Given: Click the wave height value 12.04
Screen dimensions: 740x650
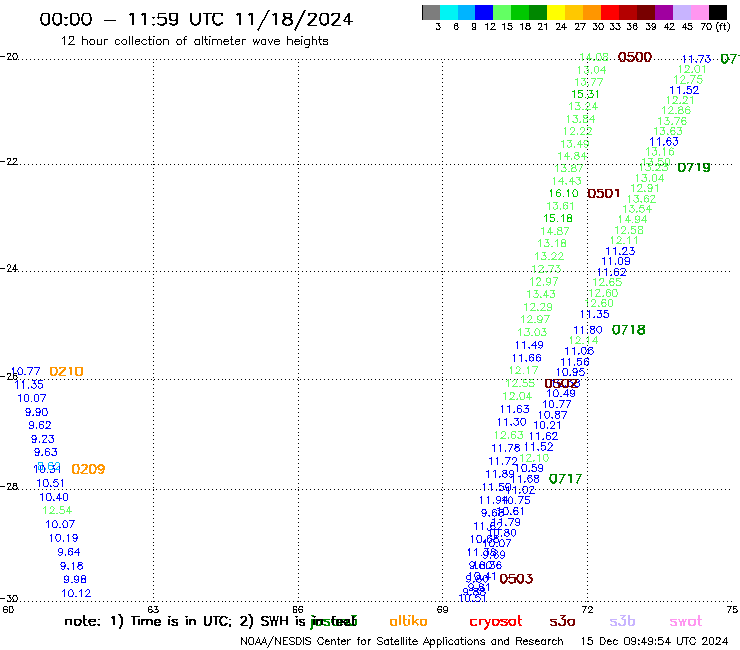Looking at the screenshot, I should [x=517, y=397].
